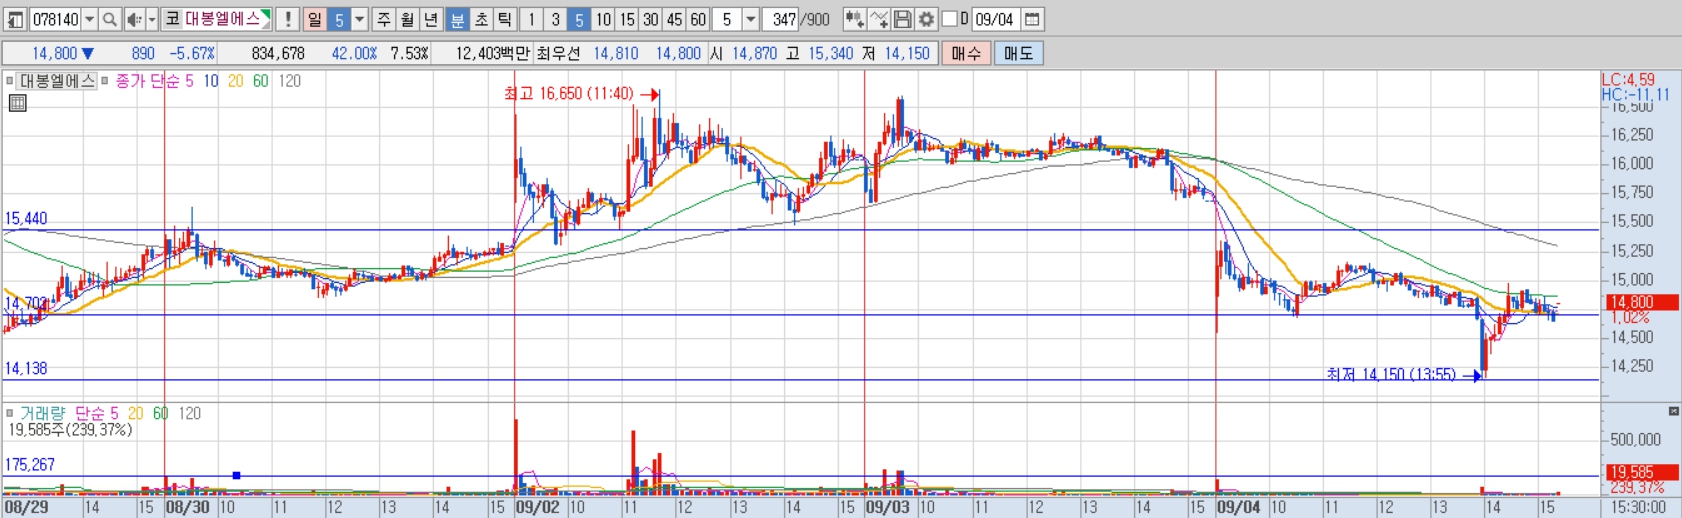This screenshot has height=518, width=1682.
Task: Select the gray 120 moving average legend
Action: (290, 81)
